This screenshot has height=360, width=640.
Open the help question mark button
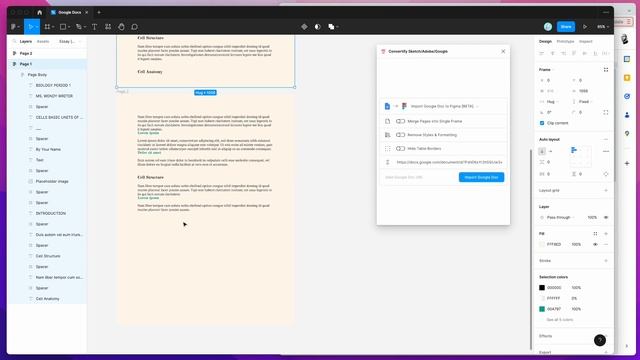[x=600, y=340]
